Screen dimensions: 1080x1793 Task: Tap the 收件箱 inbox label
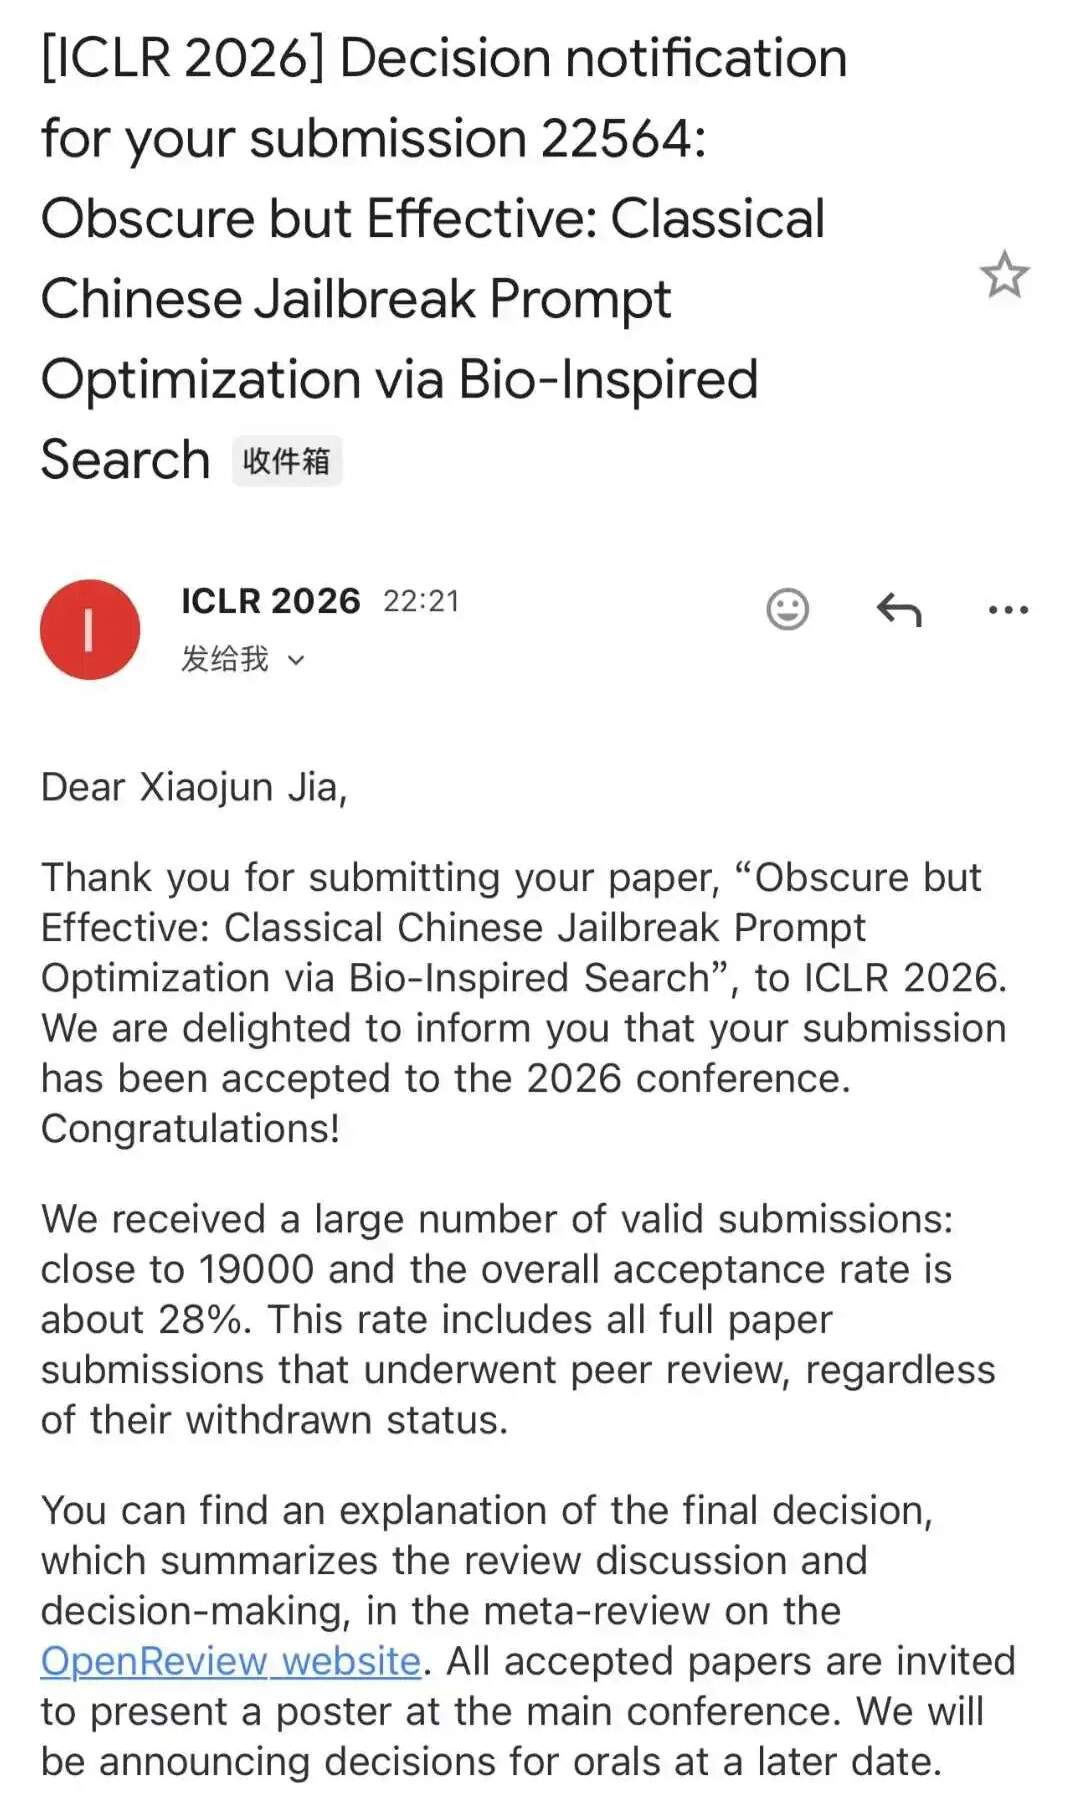(x=287, y=461)
